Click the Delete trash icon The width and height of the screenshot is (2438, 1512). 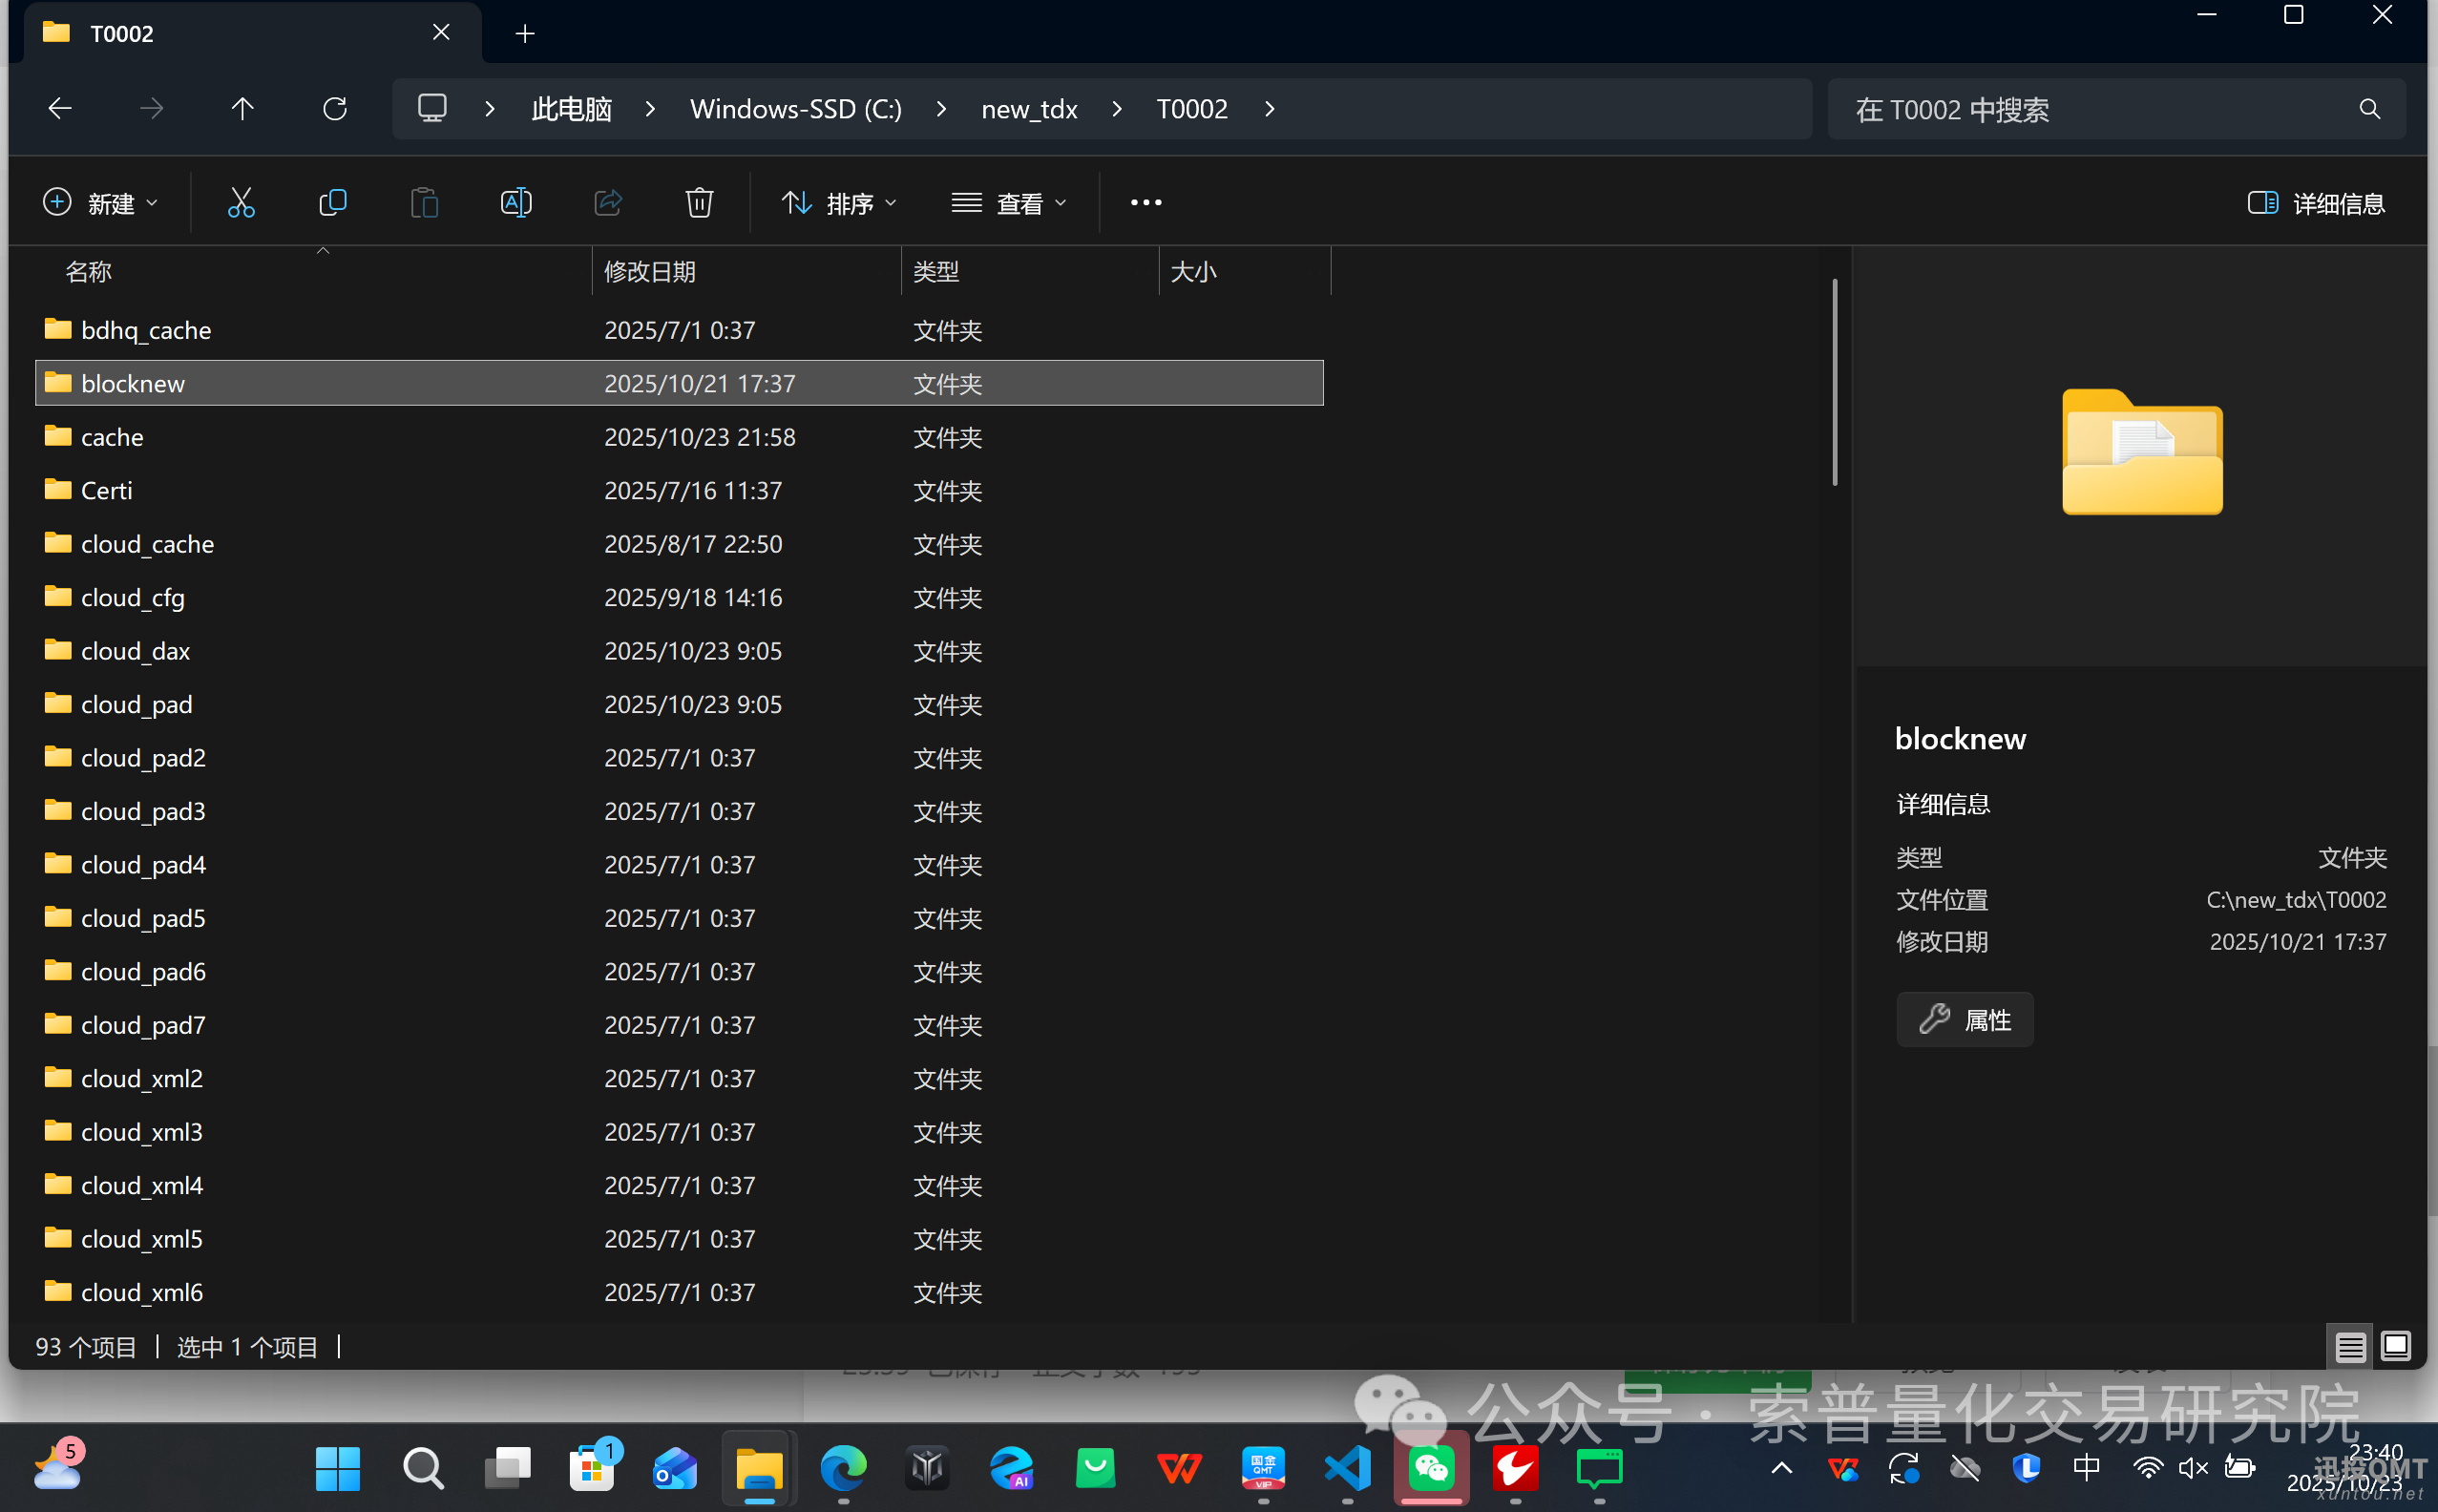699,203
